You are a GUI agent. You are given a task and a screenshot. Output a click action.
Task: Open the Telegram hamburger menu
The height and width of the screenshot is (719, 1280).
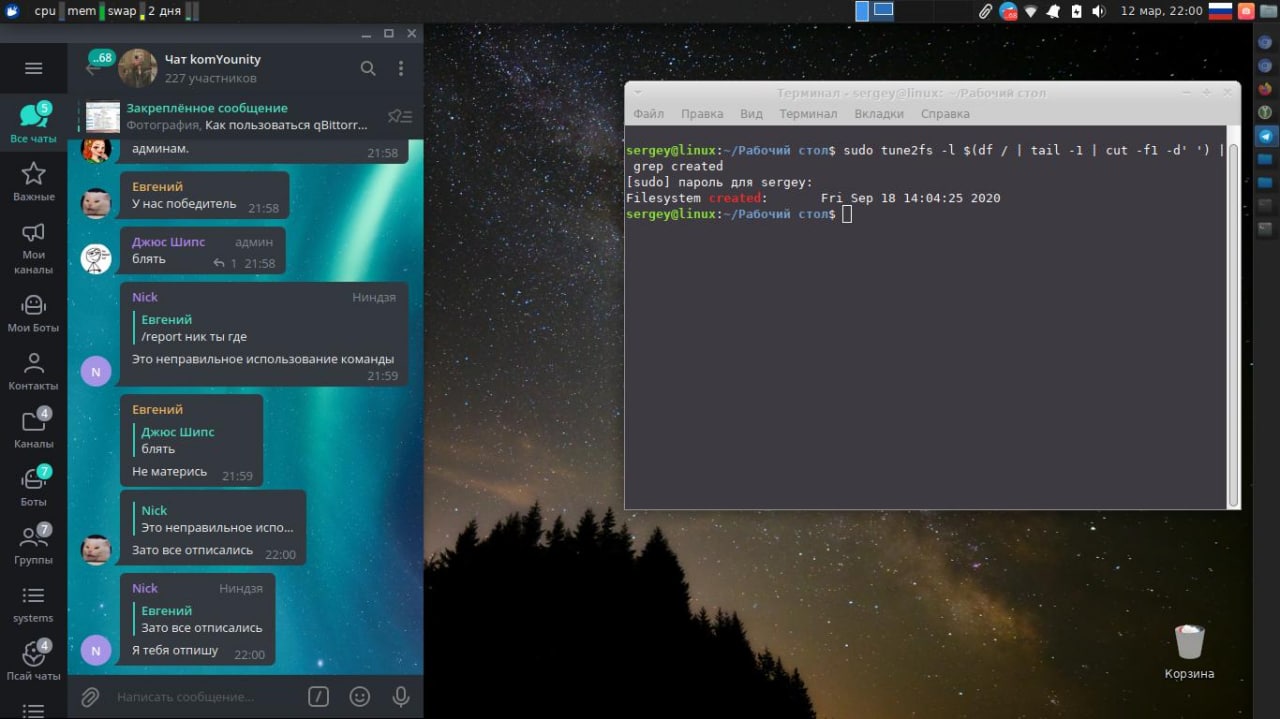click(x=33, y=68)
